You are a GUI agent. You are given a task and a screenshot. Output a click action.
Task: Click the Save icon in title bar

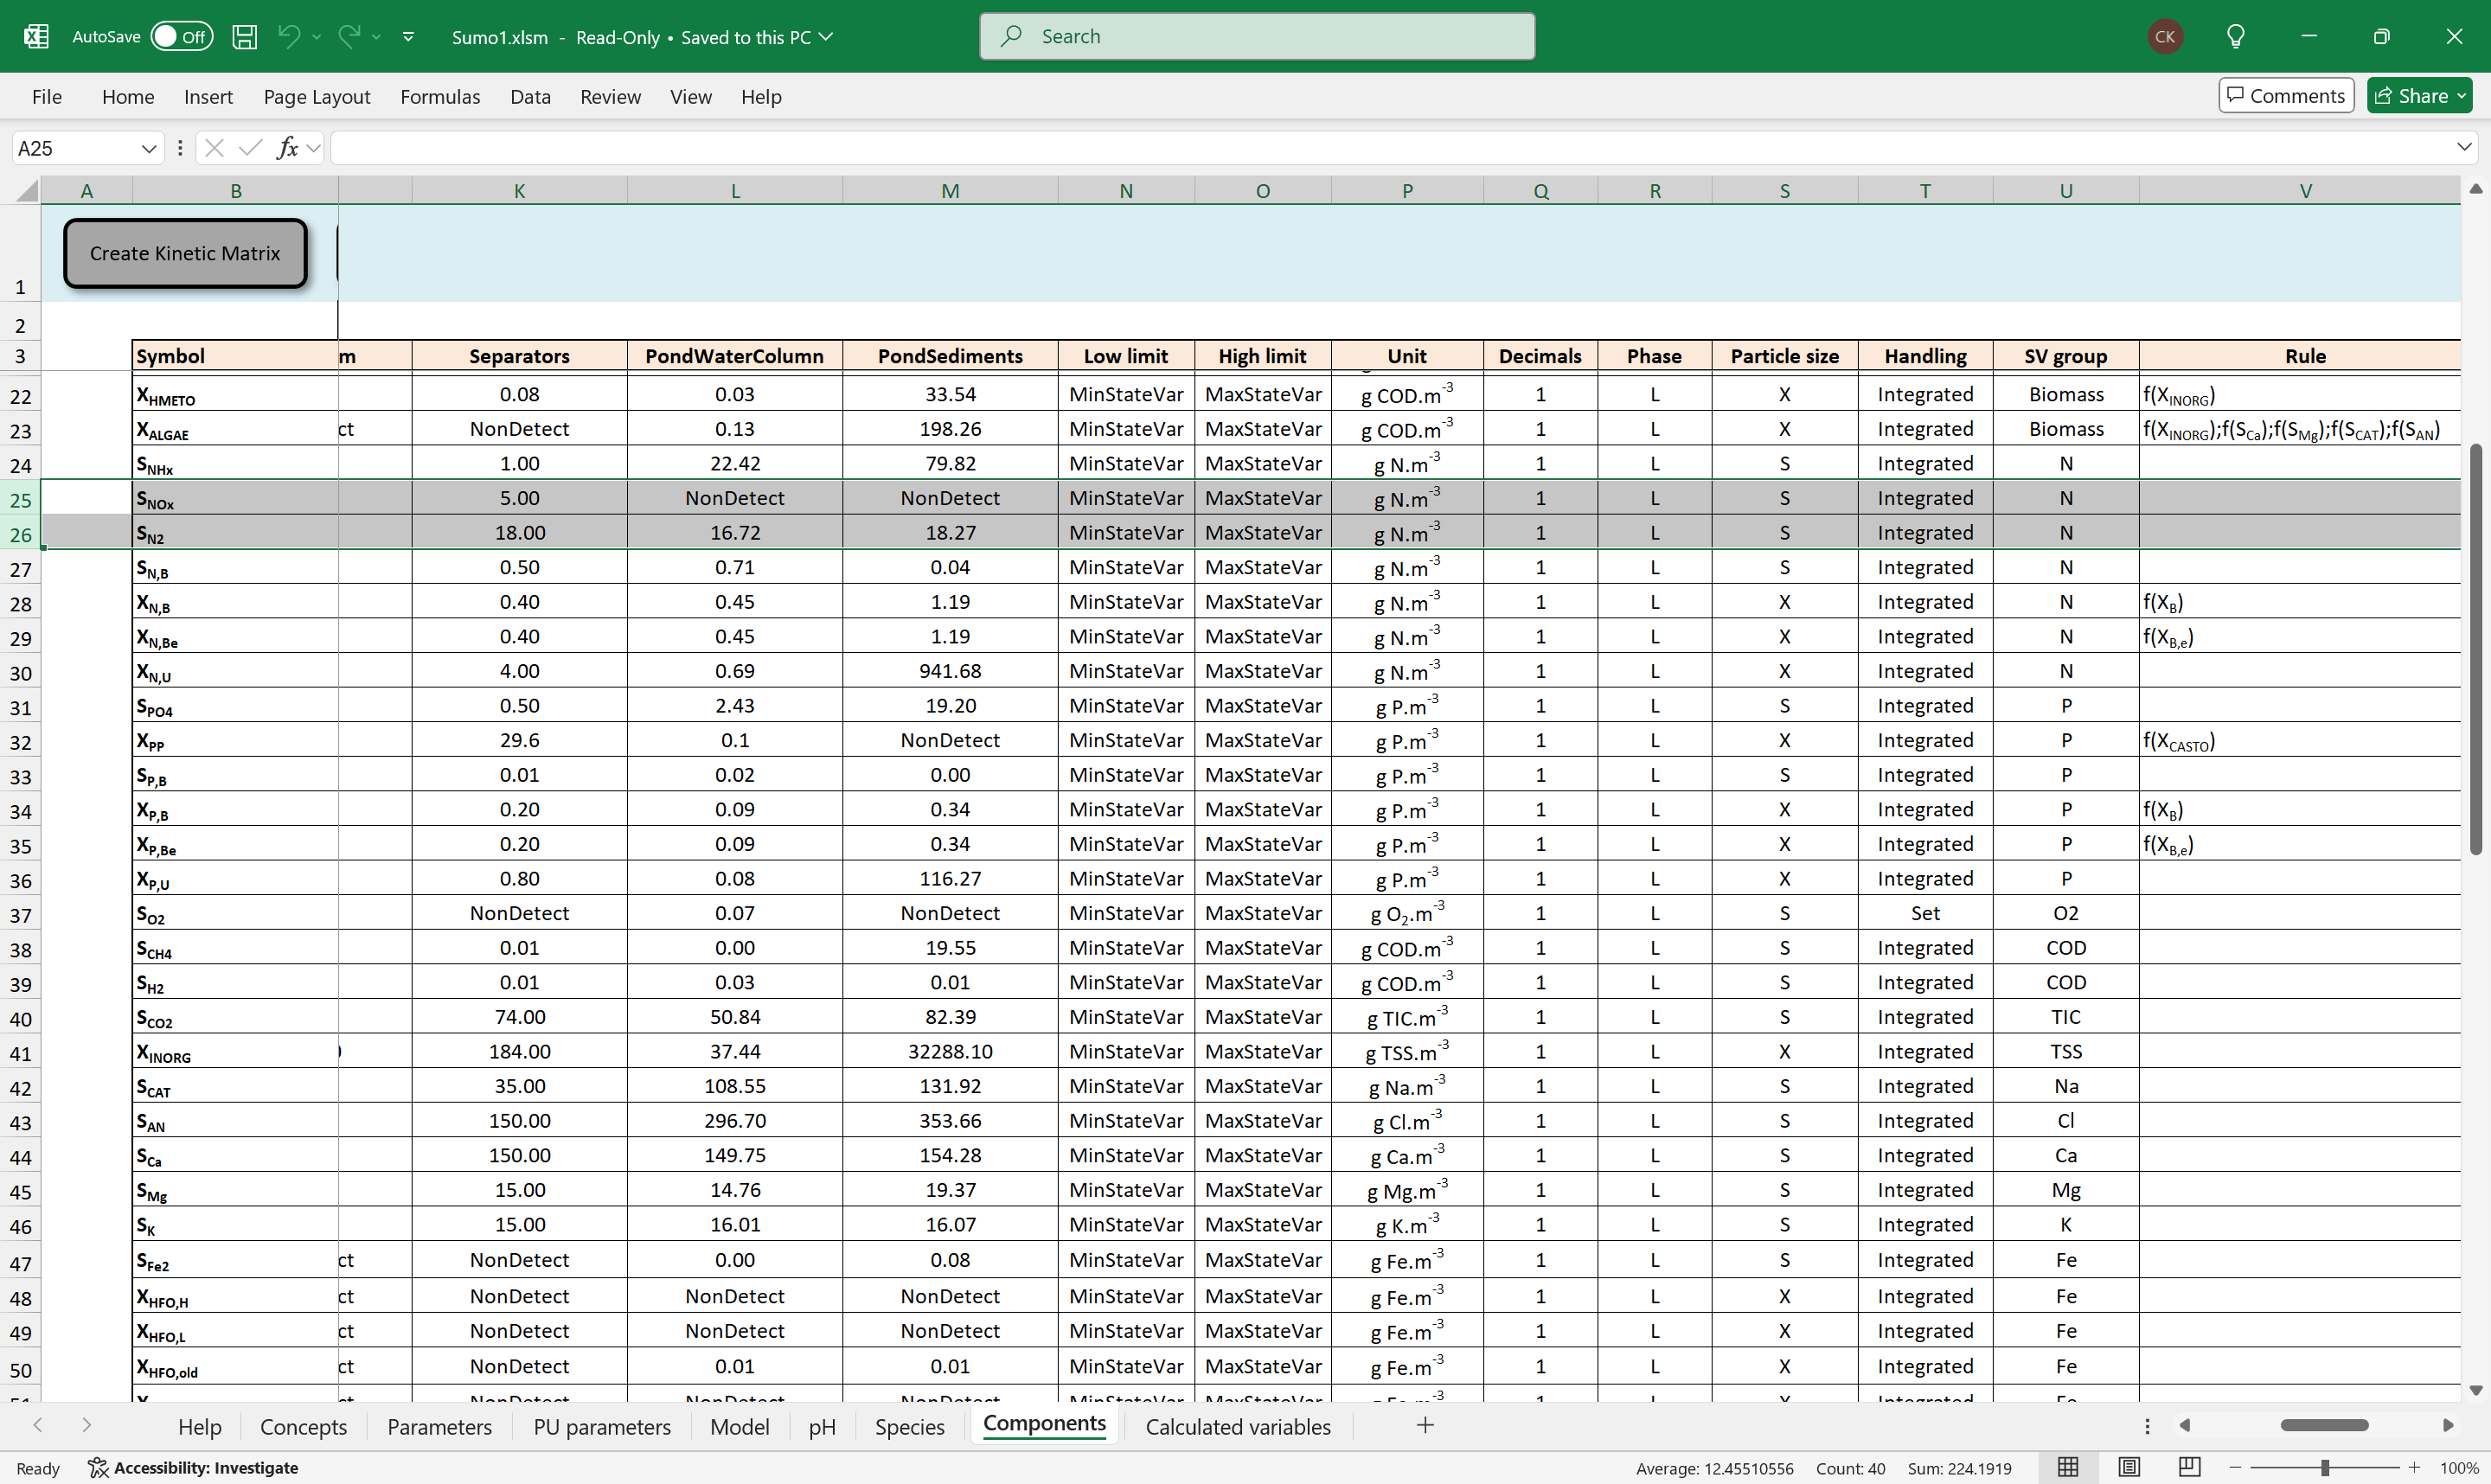pos(244,37)
